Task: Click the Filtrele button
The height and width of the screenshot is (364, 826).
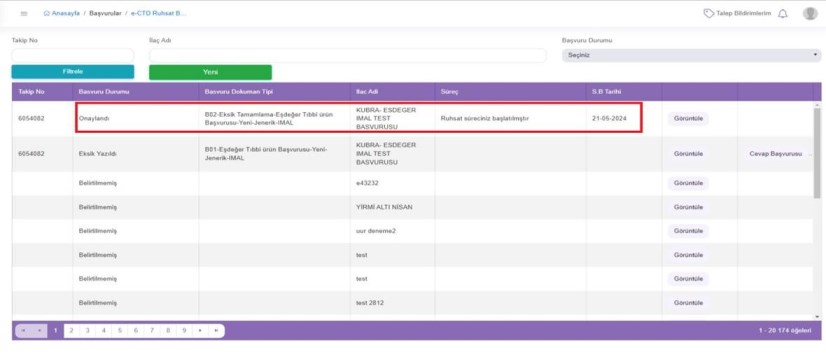Action: tap(73, 72)
